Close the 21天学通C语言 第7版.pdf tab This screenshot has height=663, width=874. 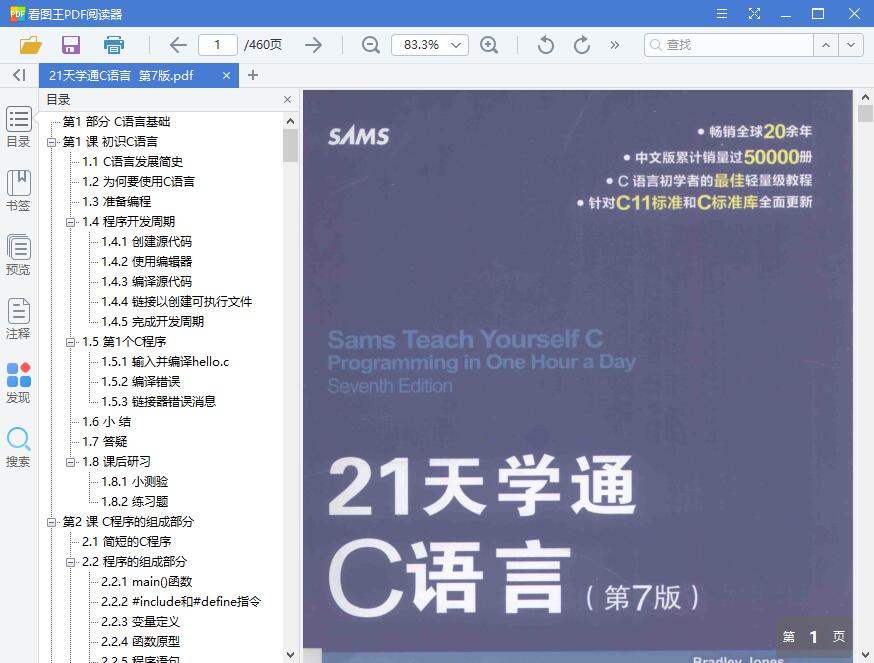pyautogui.click(x=226, y=75)
